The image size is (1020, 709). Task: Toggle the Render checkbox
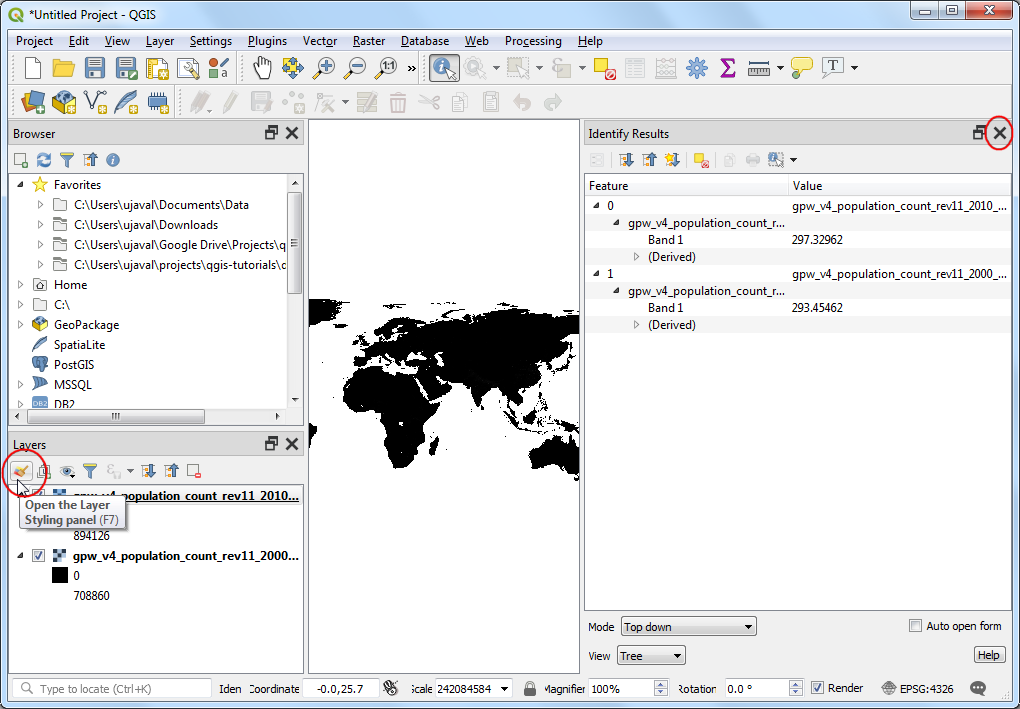tap(817, 688)
